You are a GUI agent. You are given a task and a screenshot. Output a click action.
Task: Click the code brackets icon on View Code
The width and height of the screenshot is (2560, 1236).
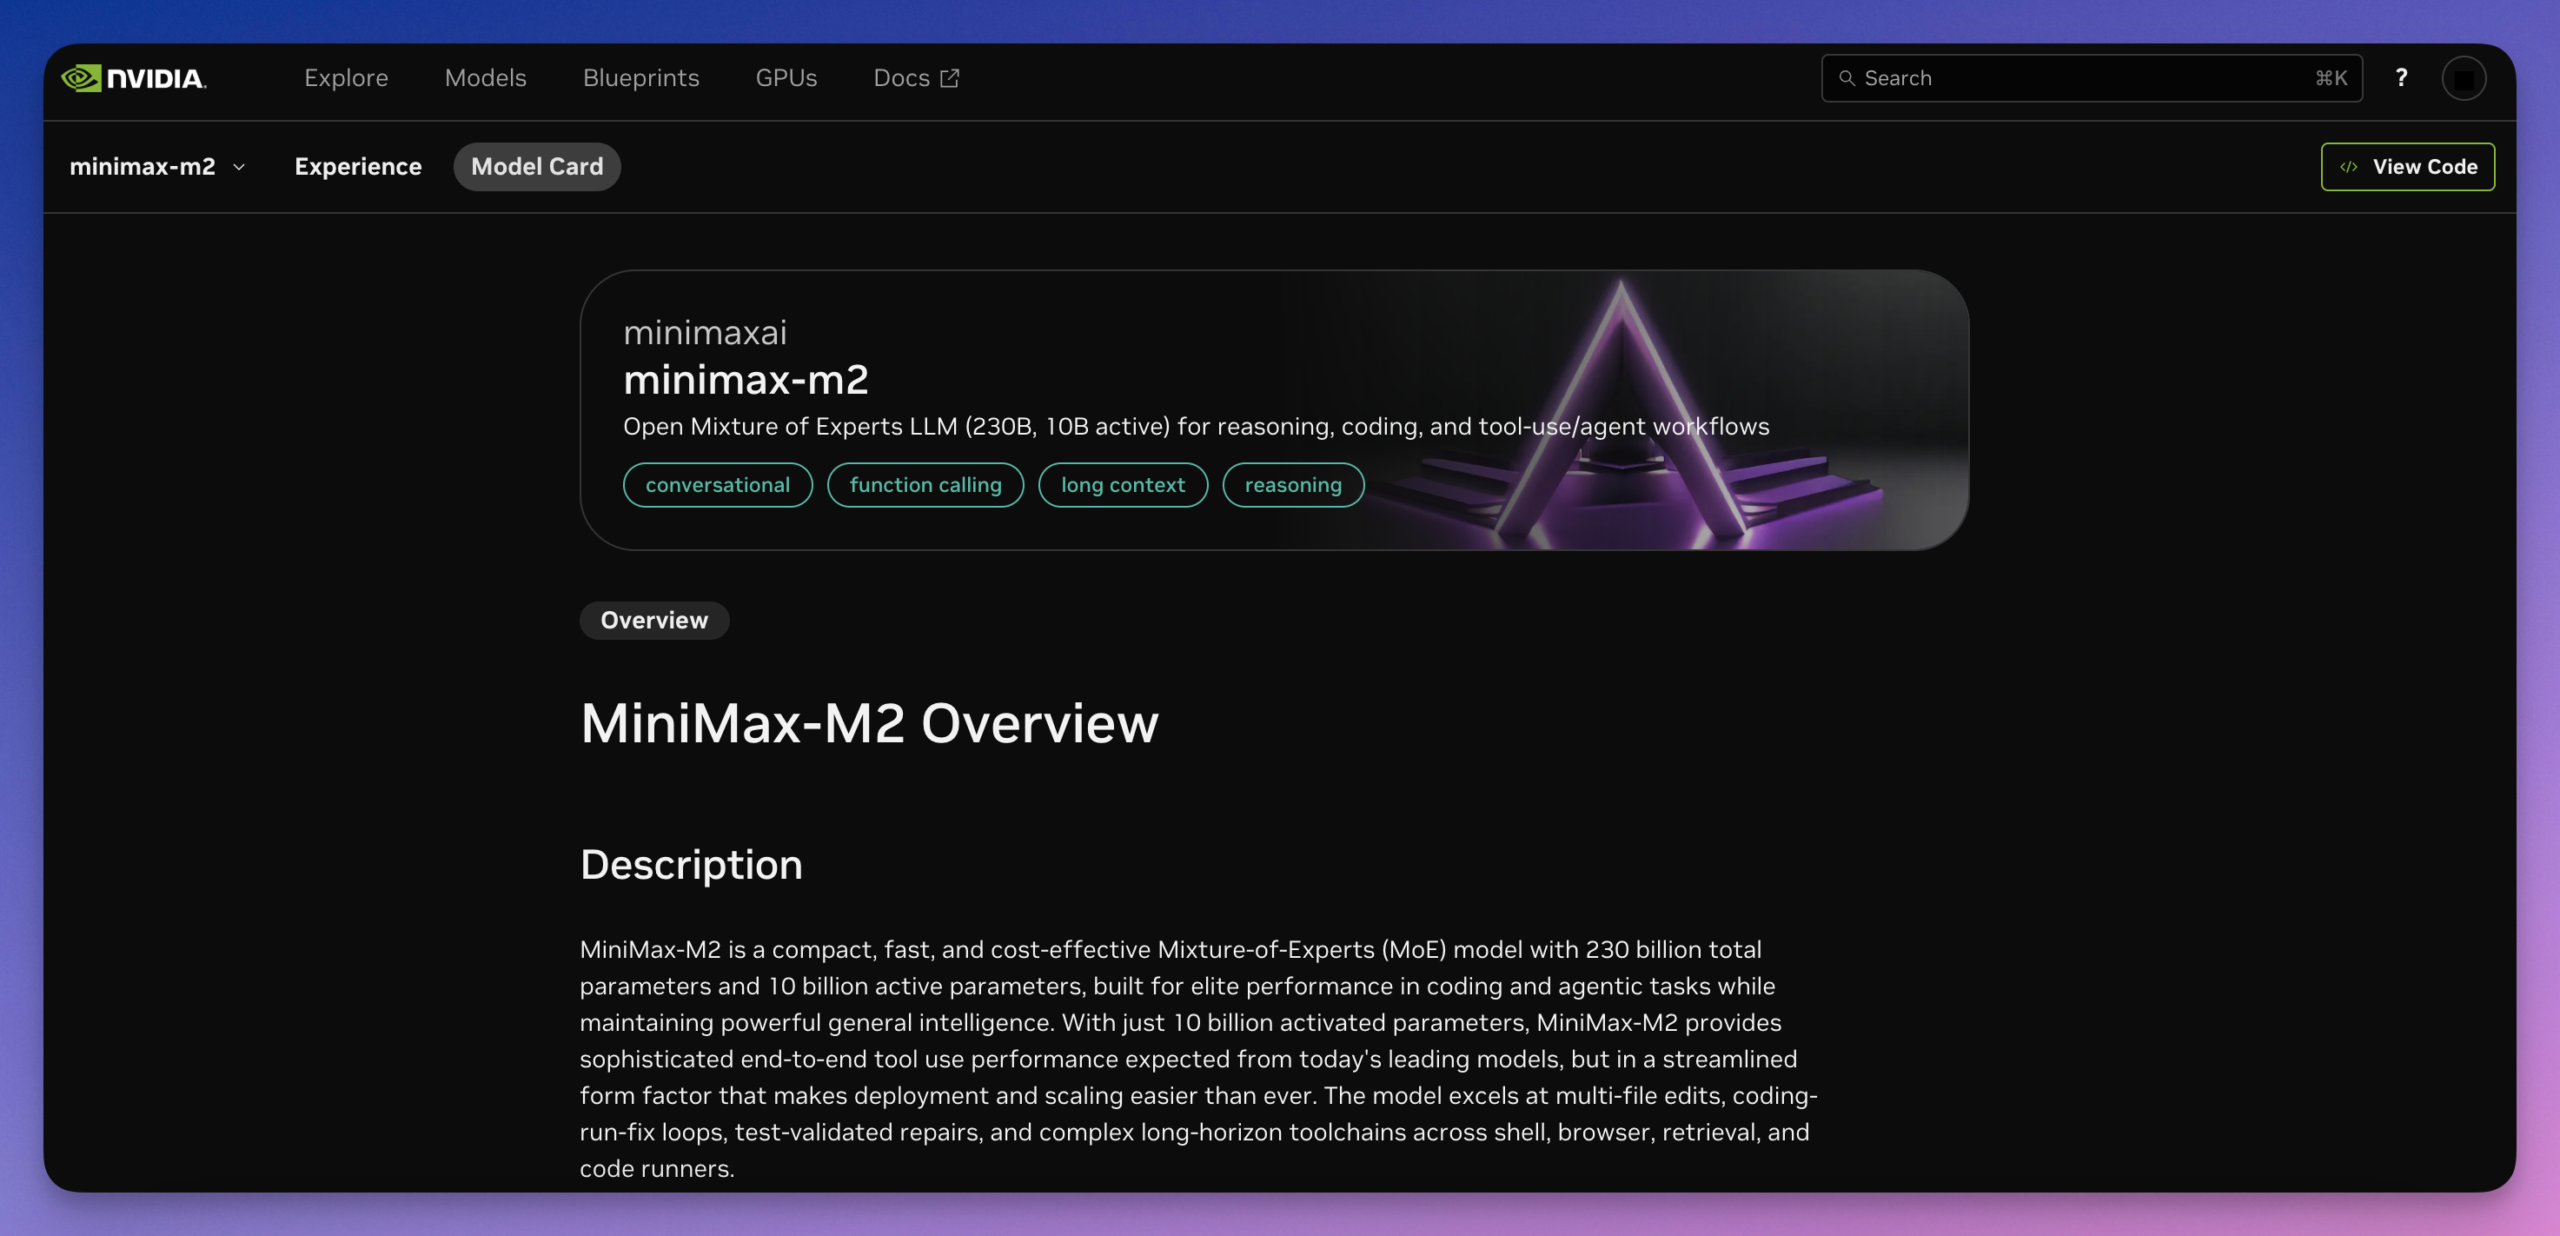click(x=2349, y=167)
